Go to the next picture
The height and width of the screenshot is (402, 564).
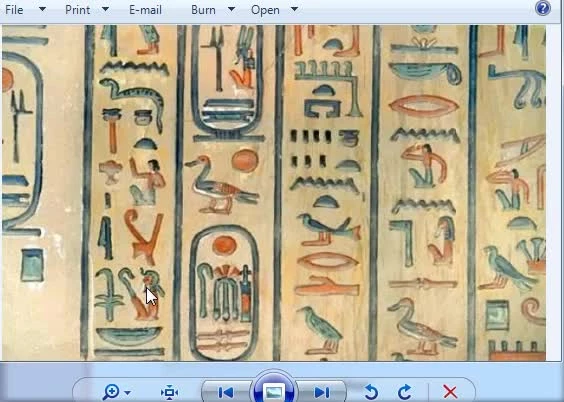(321, 392)
